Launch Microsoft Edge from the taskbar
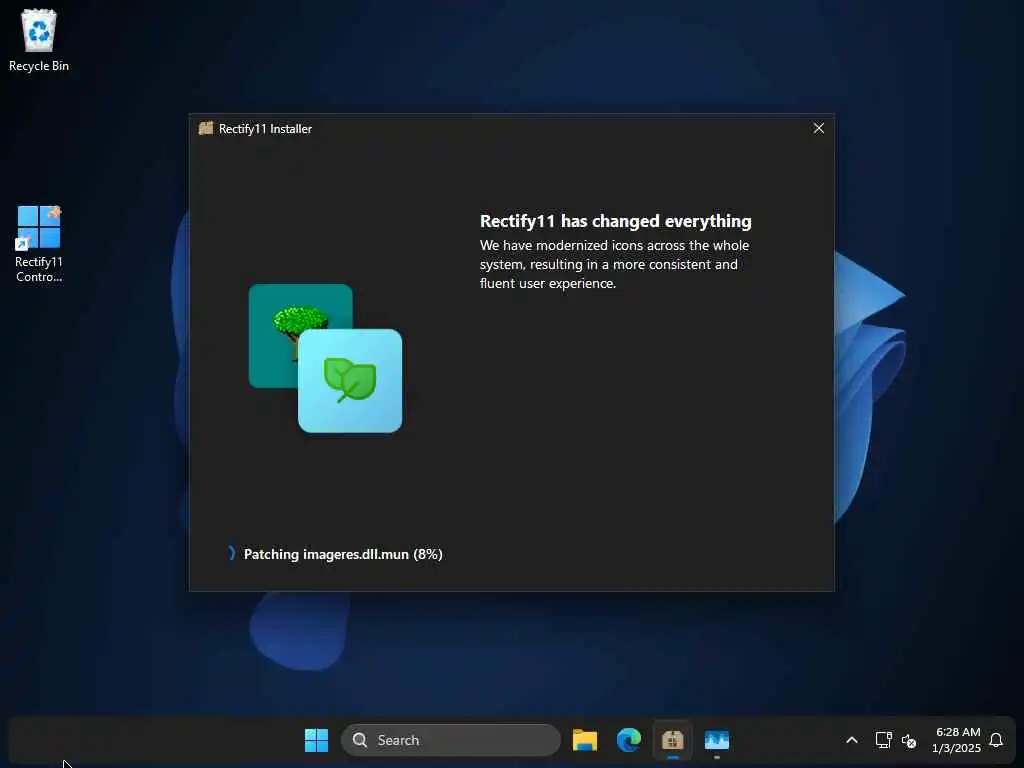Viewport: 1024px width, 768px height. pos(629,740)
